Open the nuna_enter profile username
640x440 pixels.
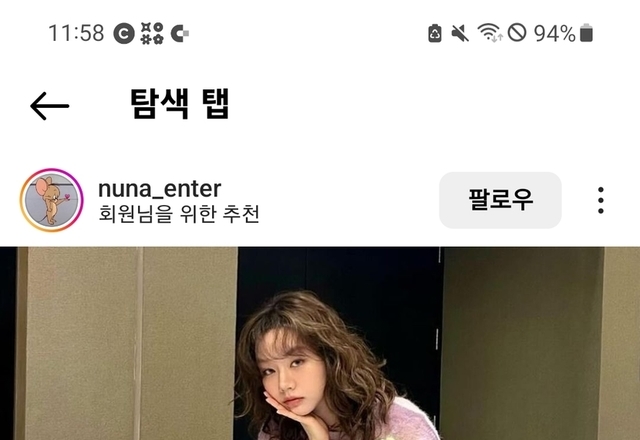(x=160, y=189)
